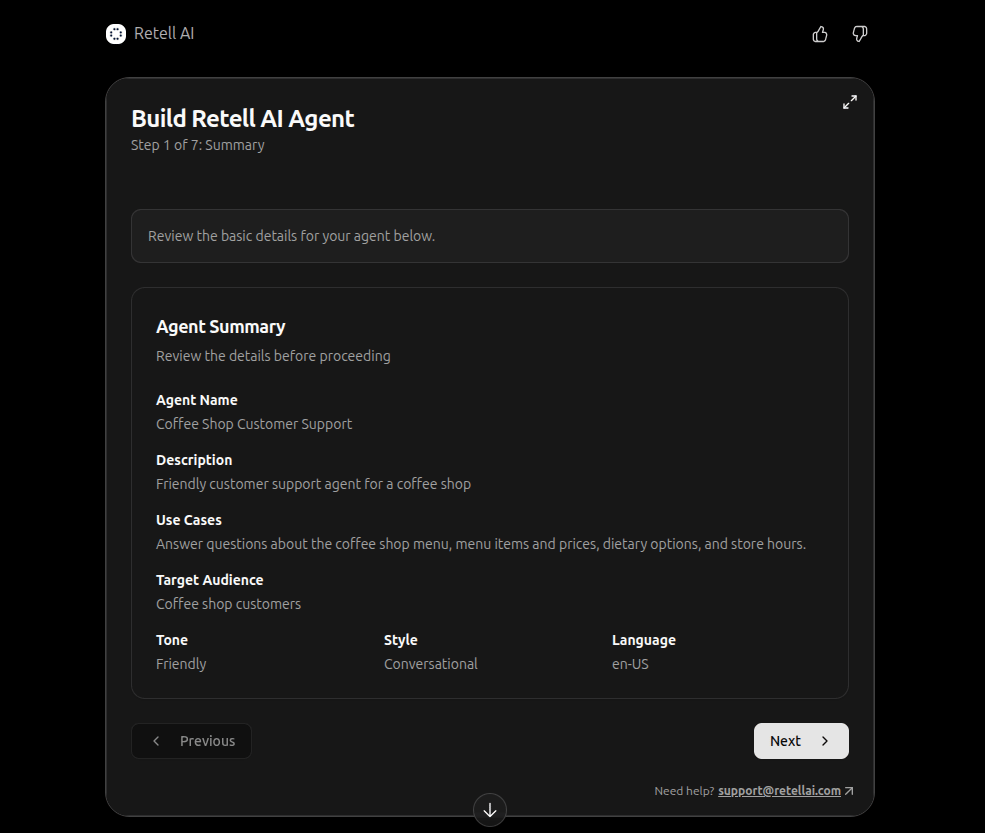The width and height of the screenshot is (985, 833).
Task: Click the 'Coffee shop customers' value
Action: pyautogui.click(x=229, y=604)
